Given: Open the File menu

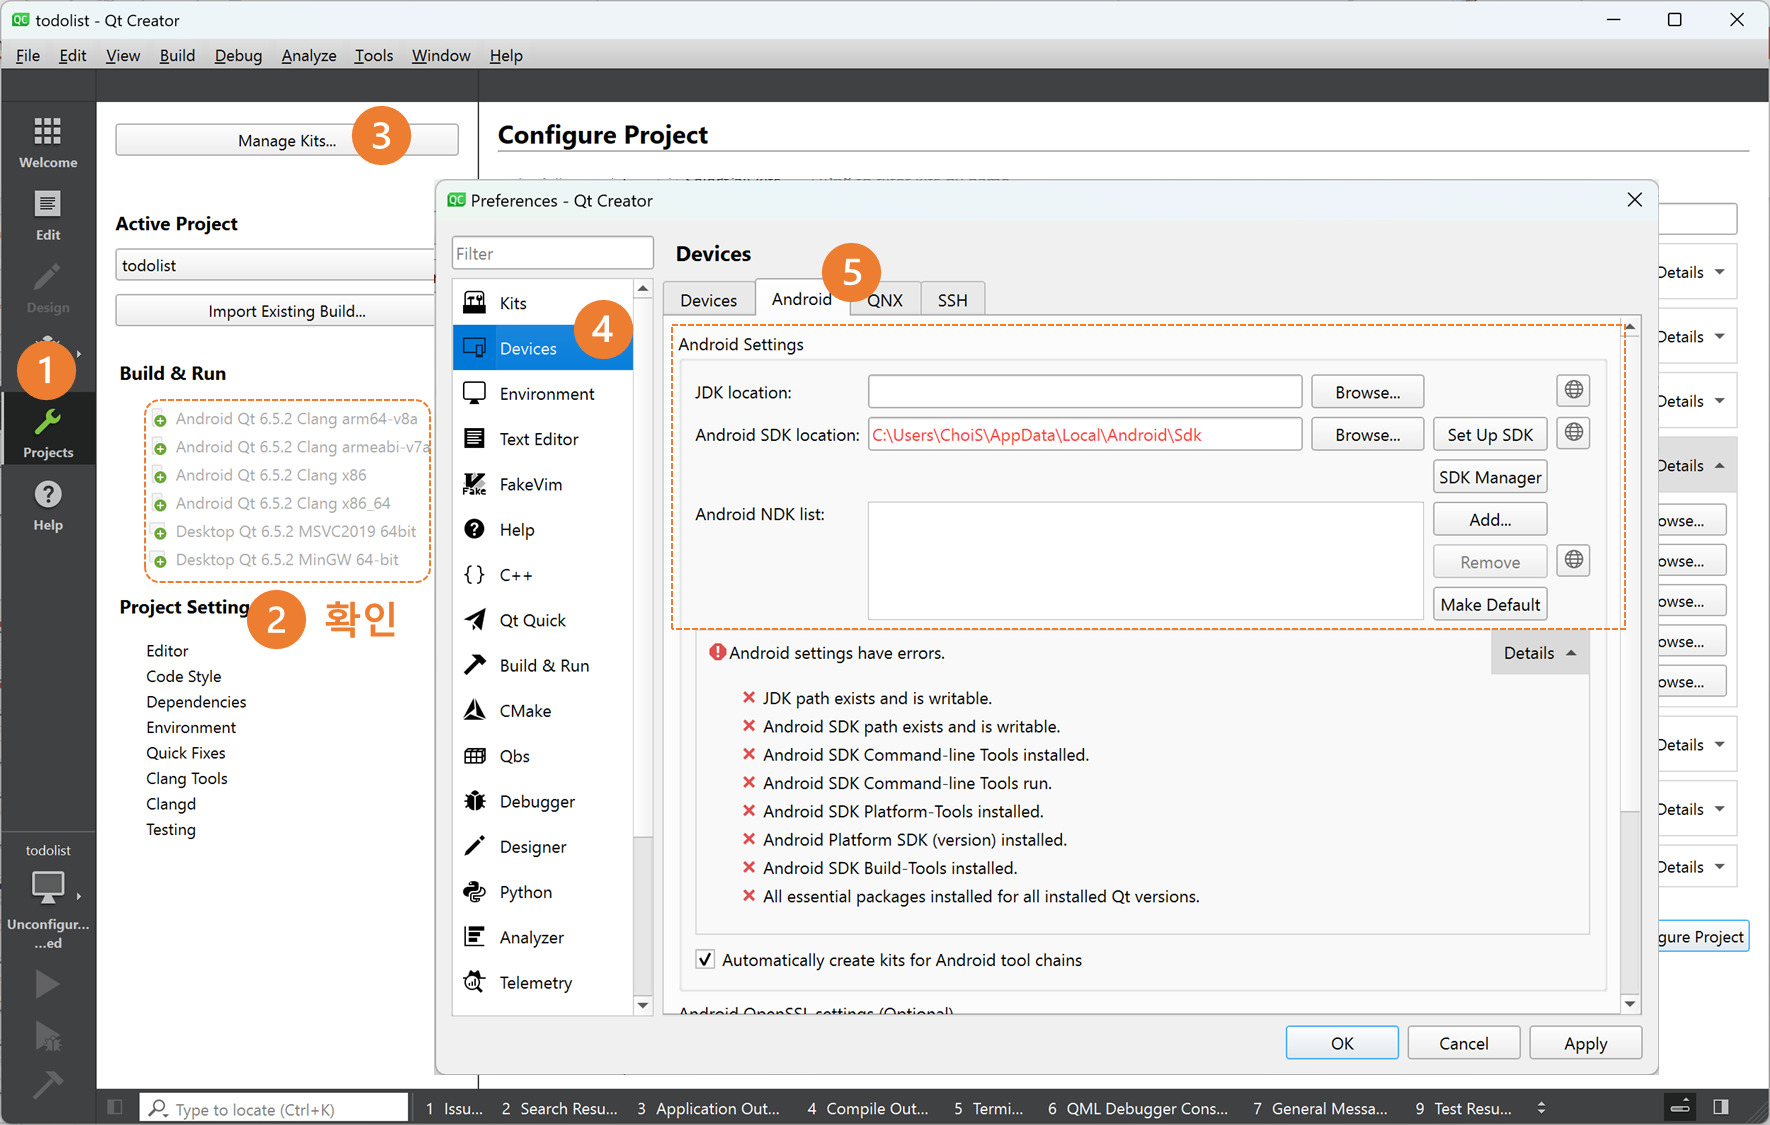Looking at the screenshot, I should click(x=28, y=55).
